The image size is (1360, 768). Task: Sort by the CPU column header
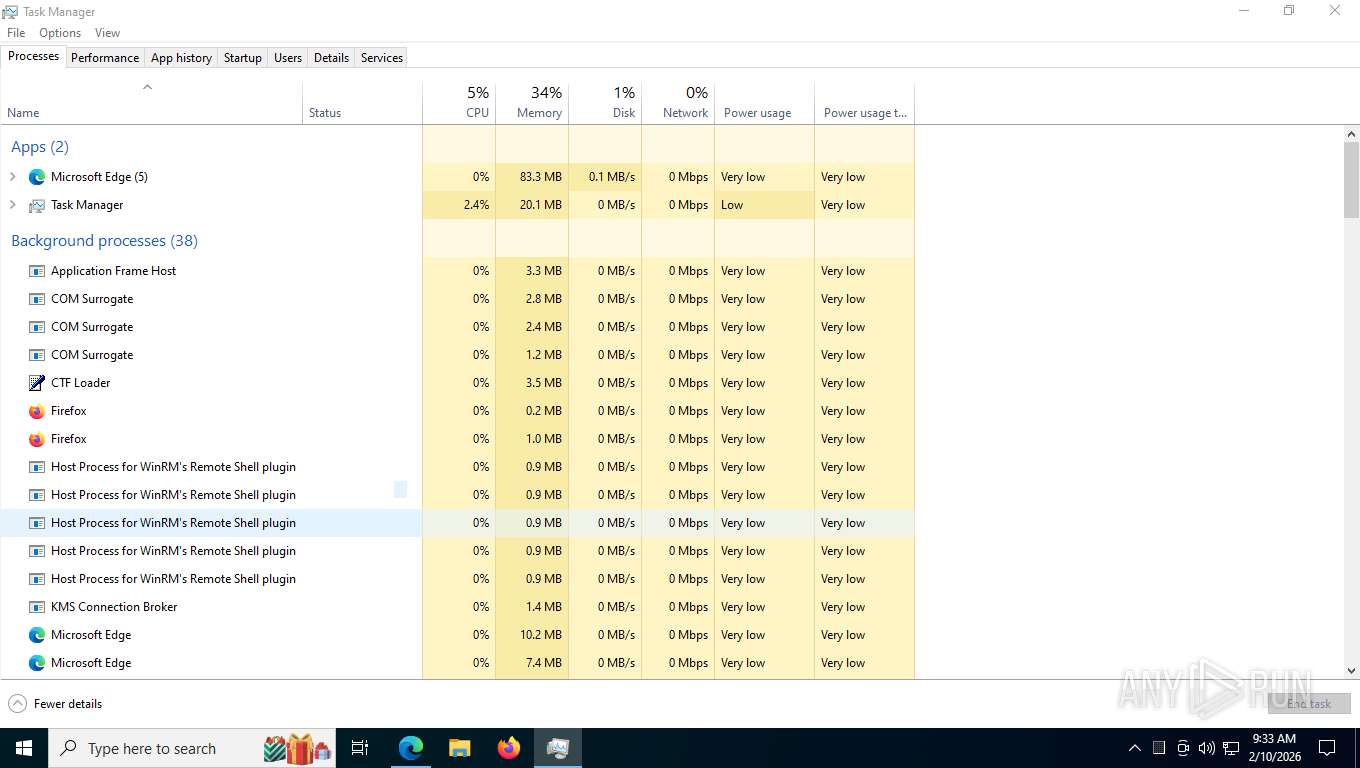pos(459,103)
